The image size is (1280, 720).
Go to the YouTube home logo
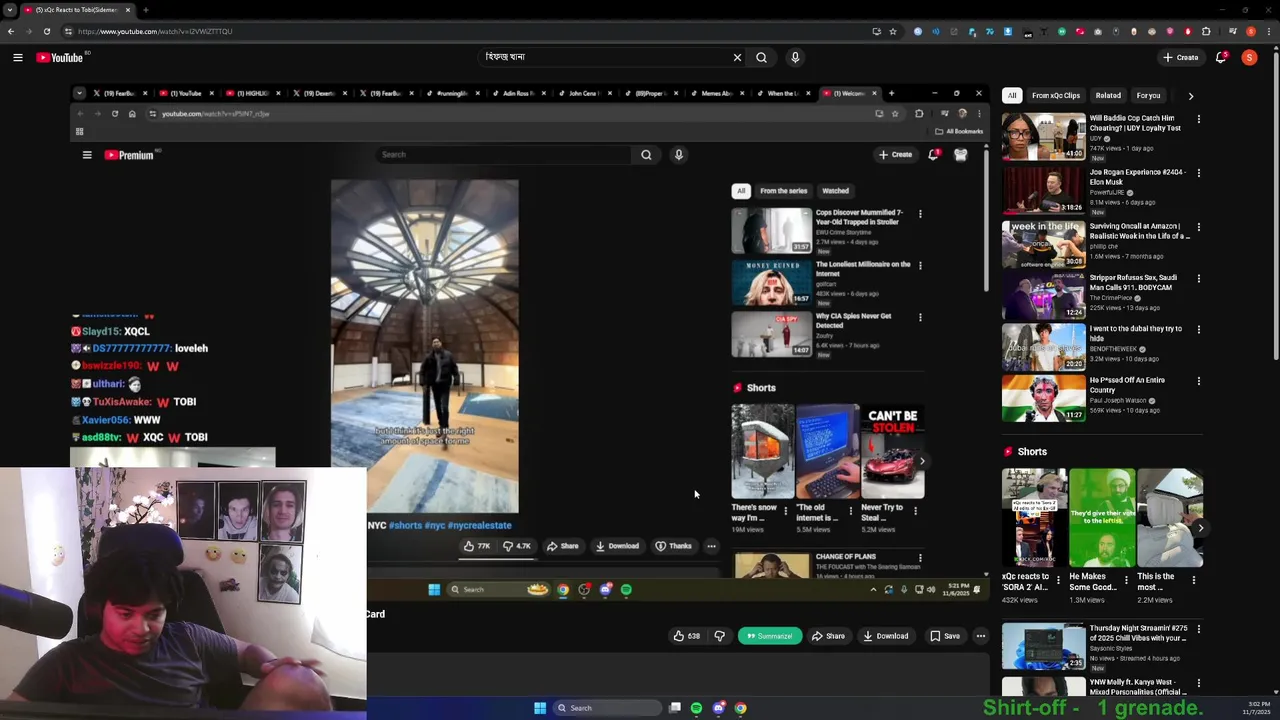pyautogui.click(x=60, y=58)
